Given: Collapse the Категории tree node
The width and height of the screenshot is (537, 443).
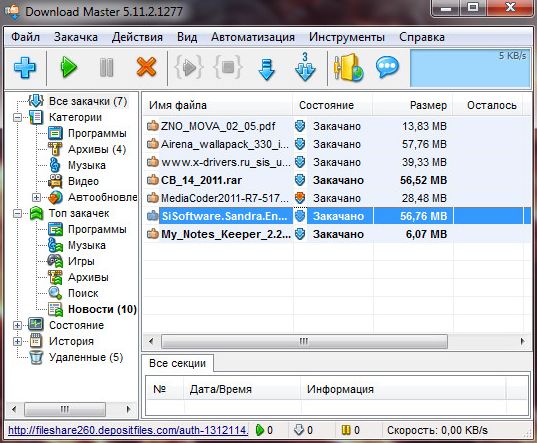Looking at the screenshot, I should [17, 118].
